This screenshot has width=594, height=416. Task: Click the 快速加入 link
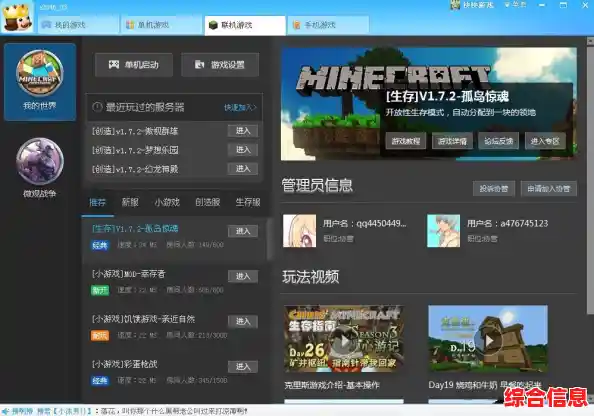click(240, 108)
